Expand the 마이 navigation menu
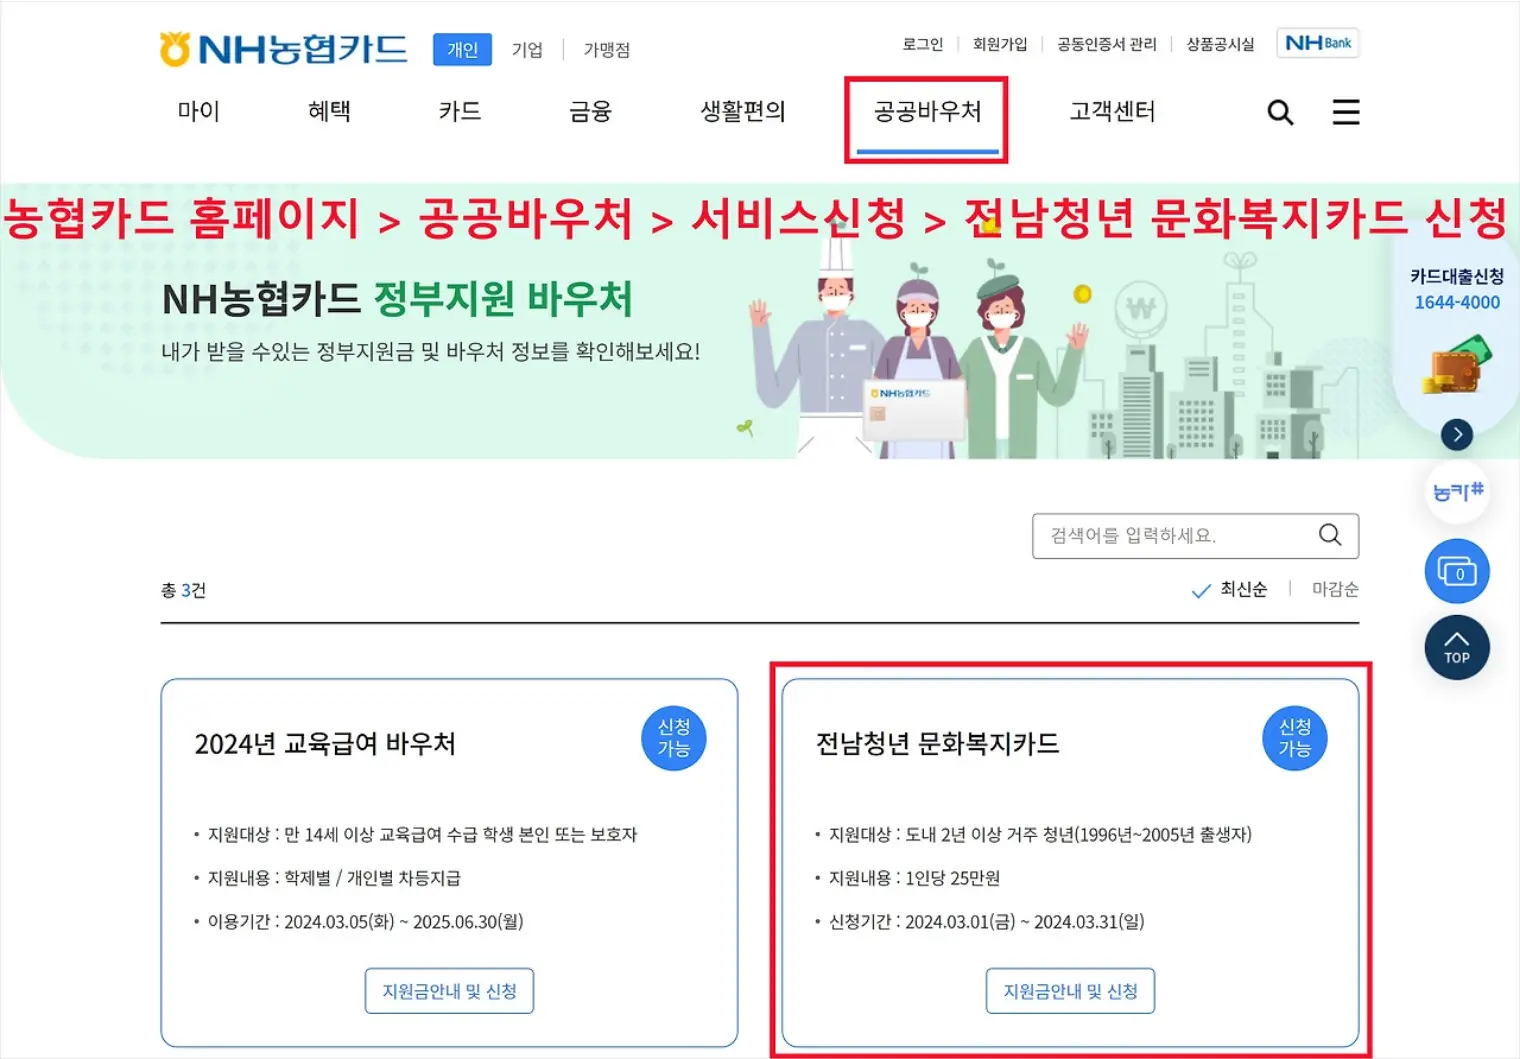Screen dimensions: 1520x1059 click(197, 112)
